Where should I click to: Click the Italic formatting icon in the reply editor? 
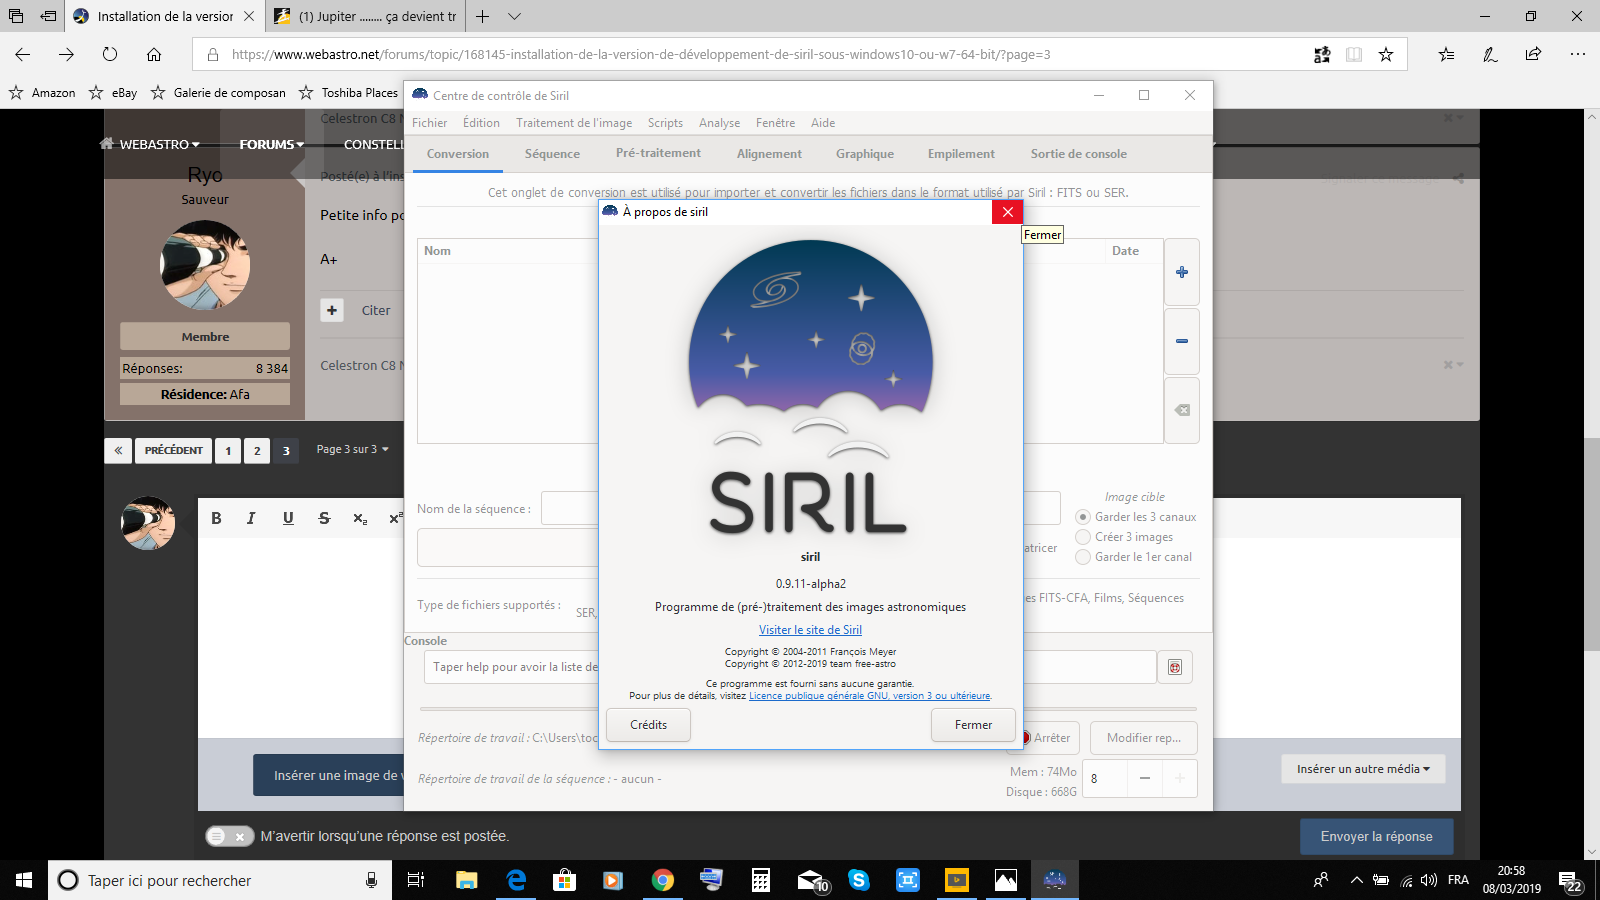[251, 518]
